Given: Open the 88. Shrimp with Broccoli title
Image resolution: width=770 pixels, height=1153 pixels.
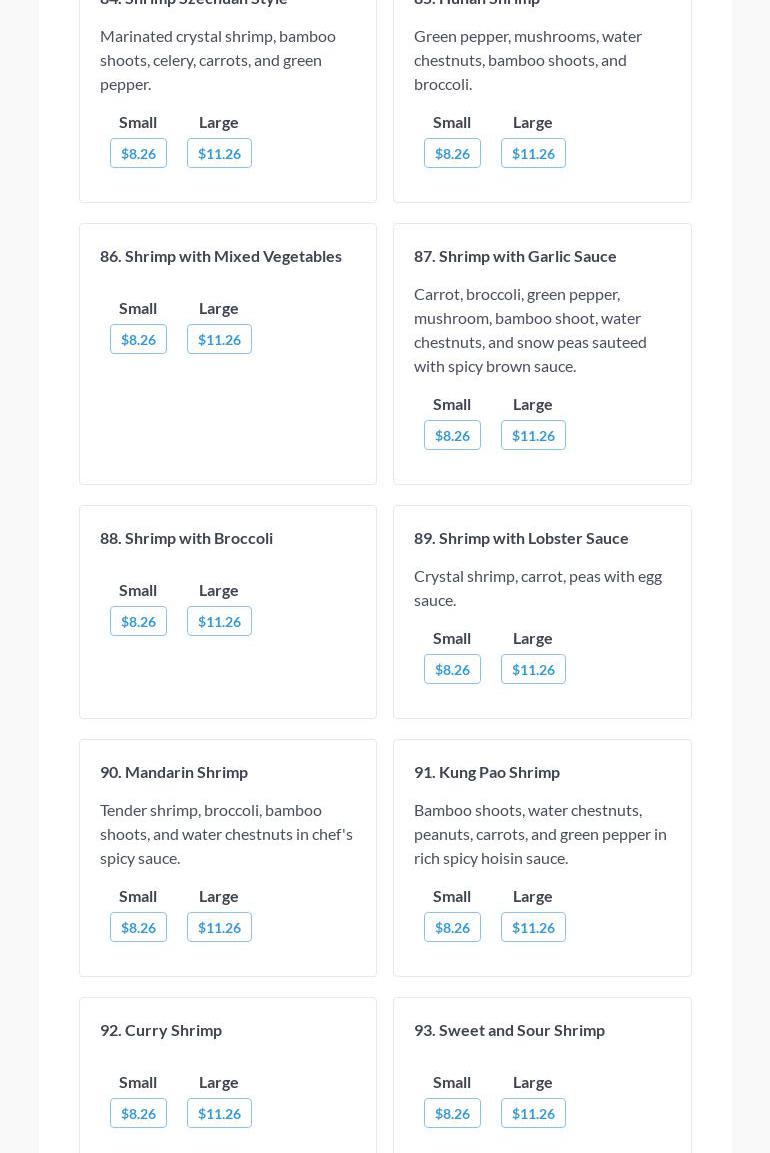Looking at the screenshot, I should (186, 538).
